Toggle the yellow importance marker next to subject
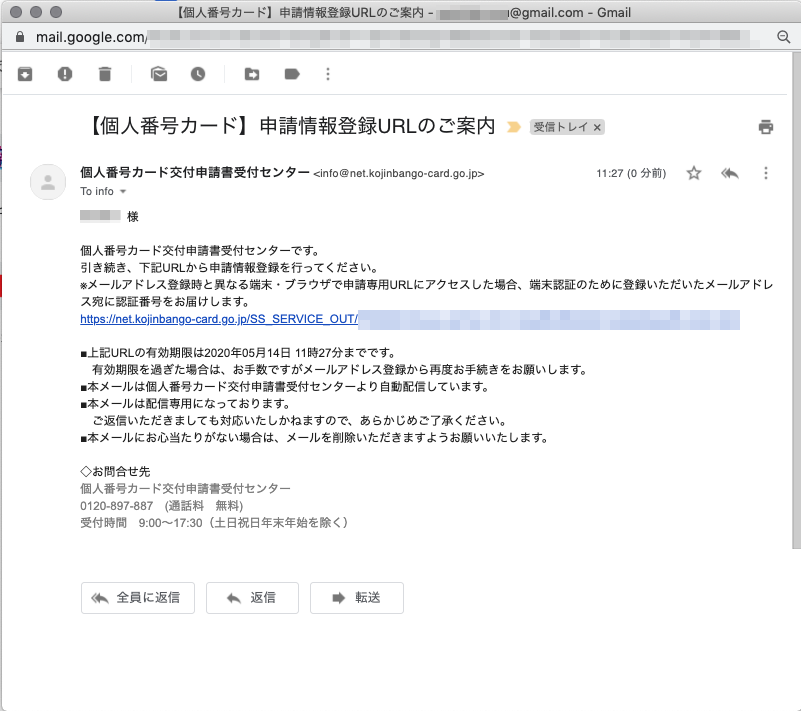The image size is (801, 711). coord(514,127)
